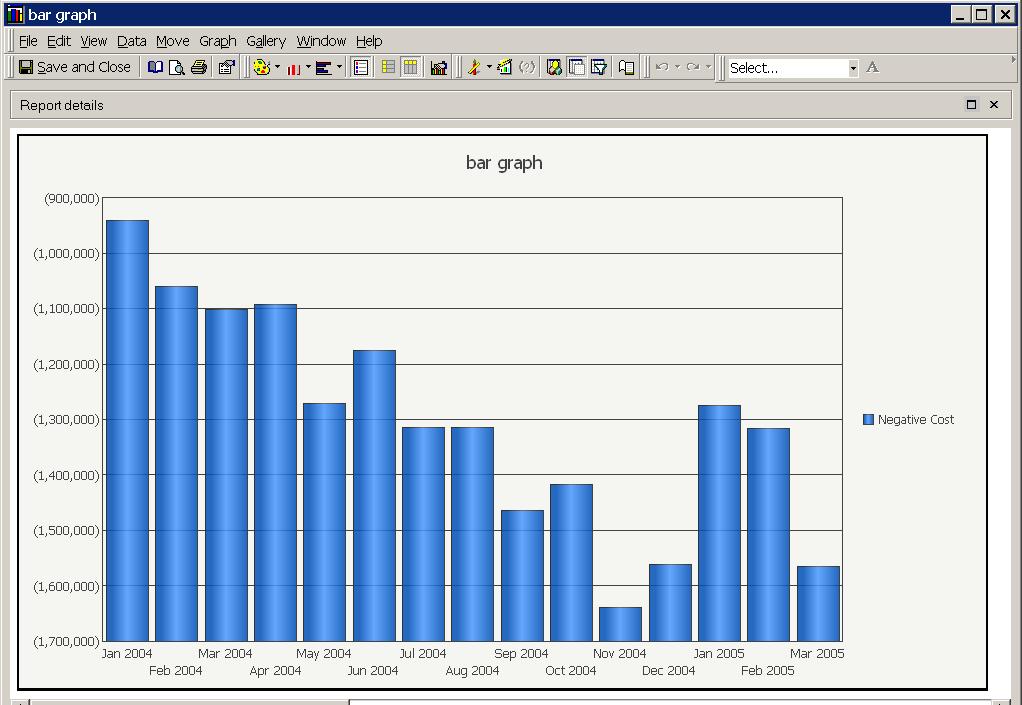Toggle the chart legend display
The image size is (1022, 705).
359,67
